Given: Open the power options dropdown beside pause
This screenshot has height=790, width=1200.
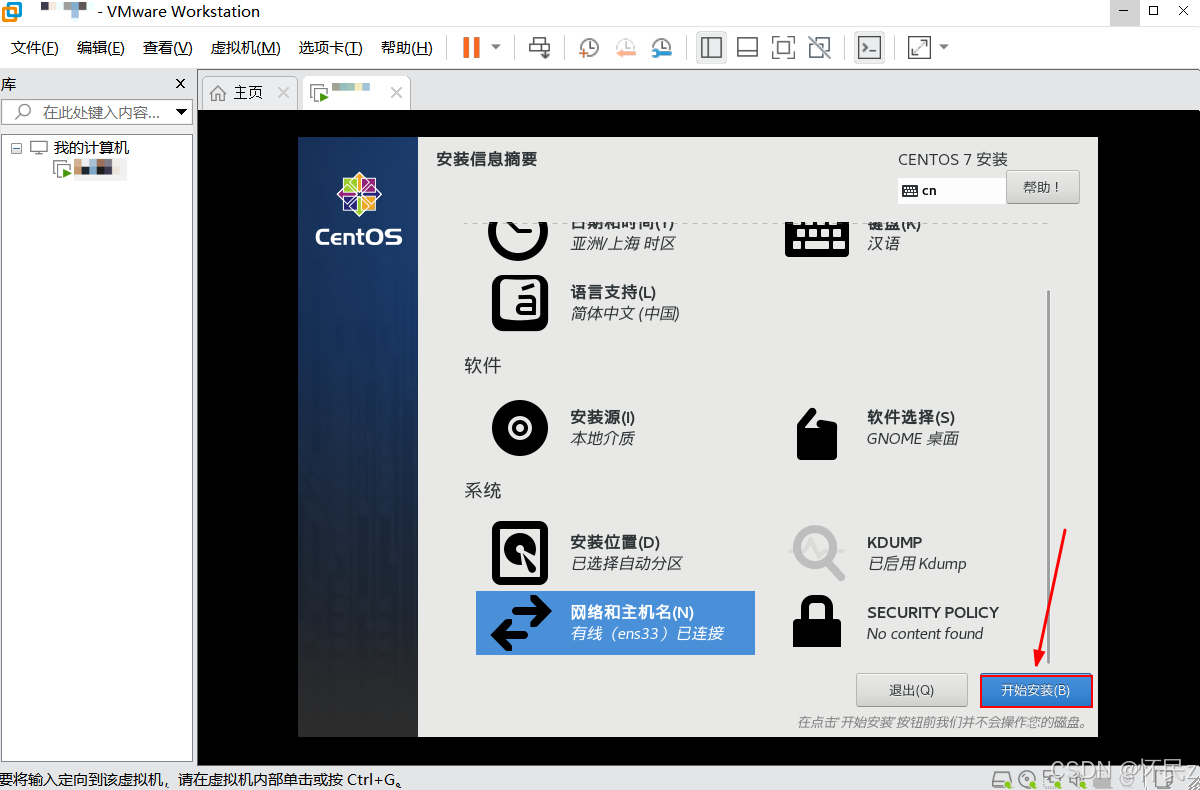Looking at the screenshot, I should [x=496, y=47].
